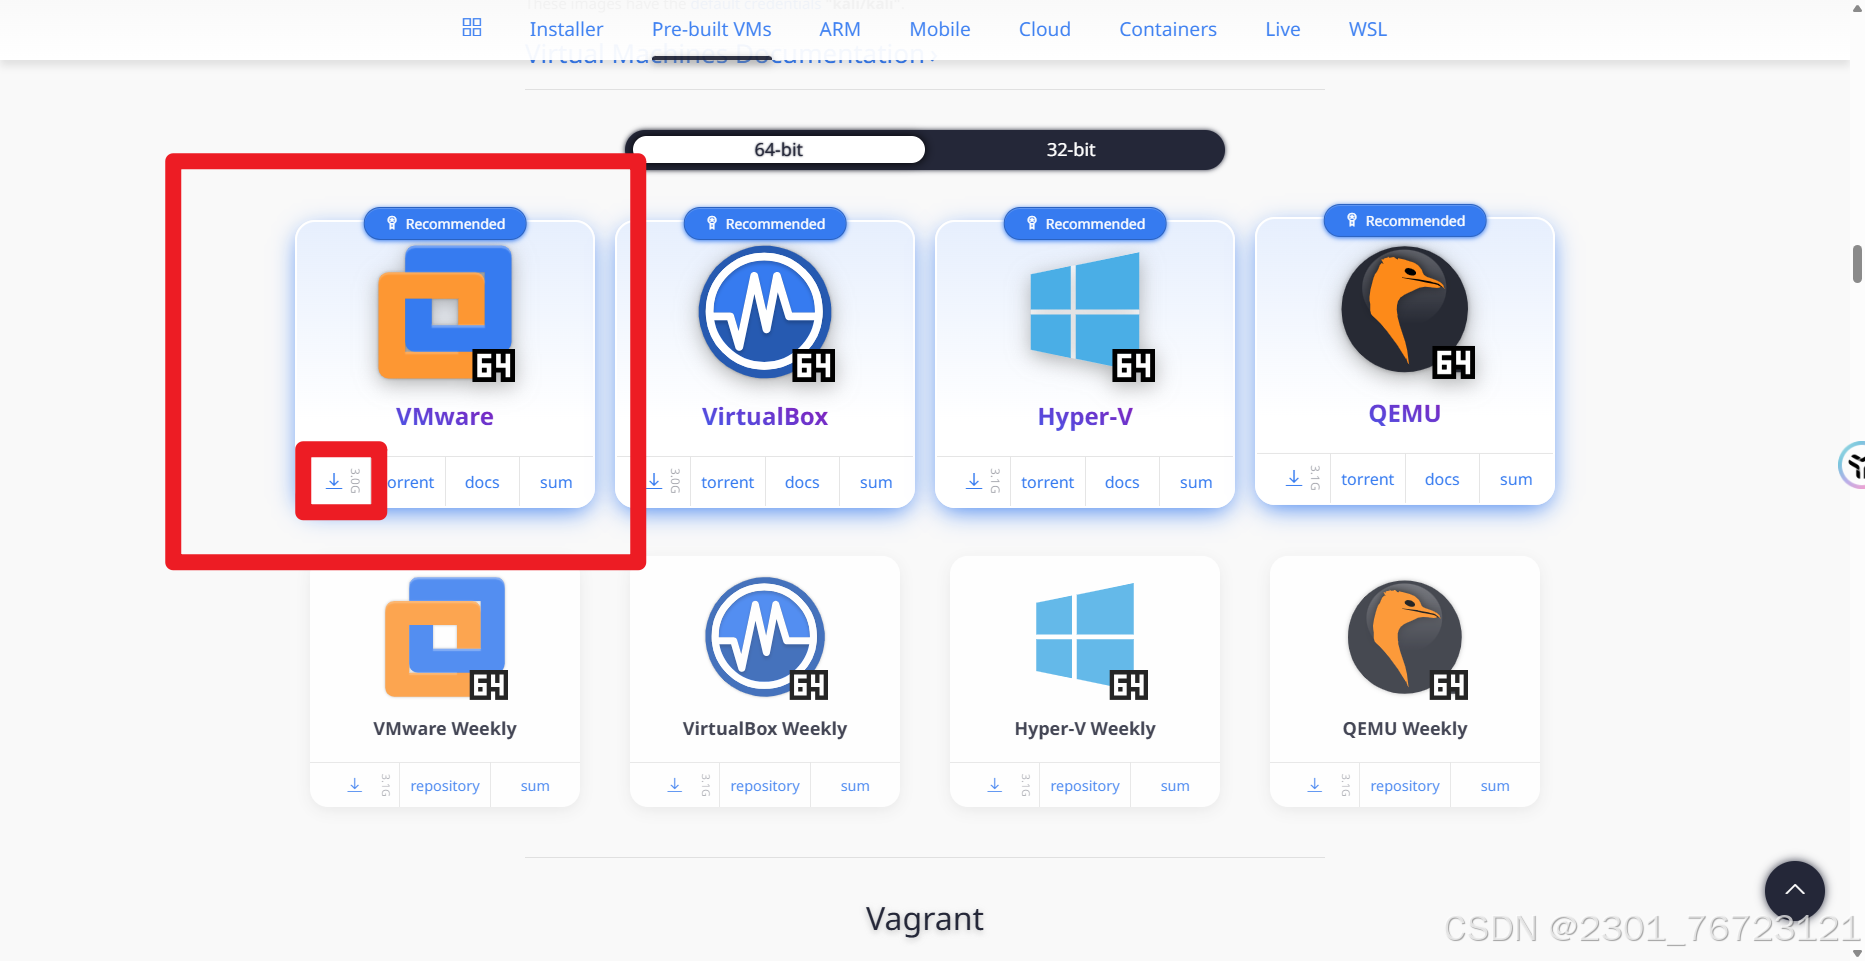Go to the Mobile downloads tab
This screenshot has height=961, width=1865.
tap(939, 29)
